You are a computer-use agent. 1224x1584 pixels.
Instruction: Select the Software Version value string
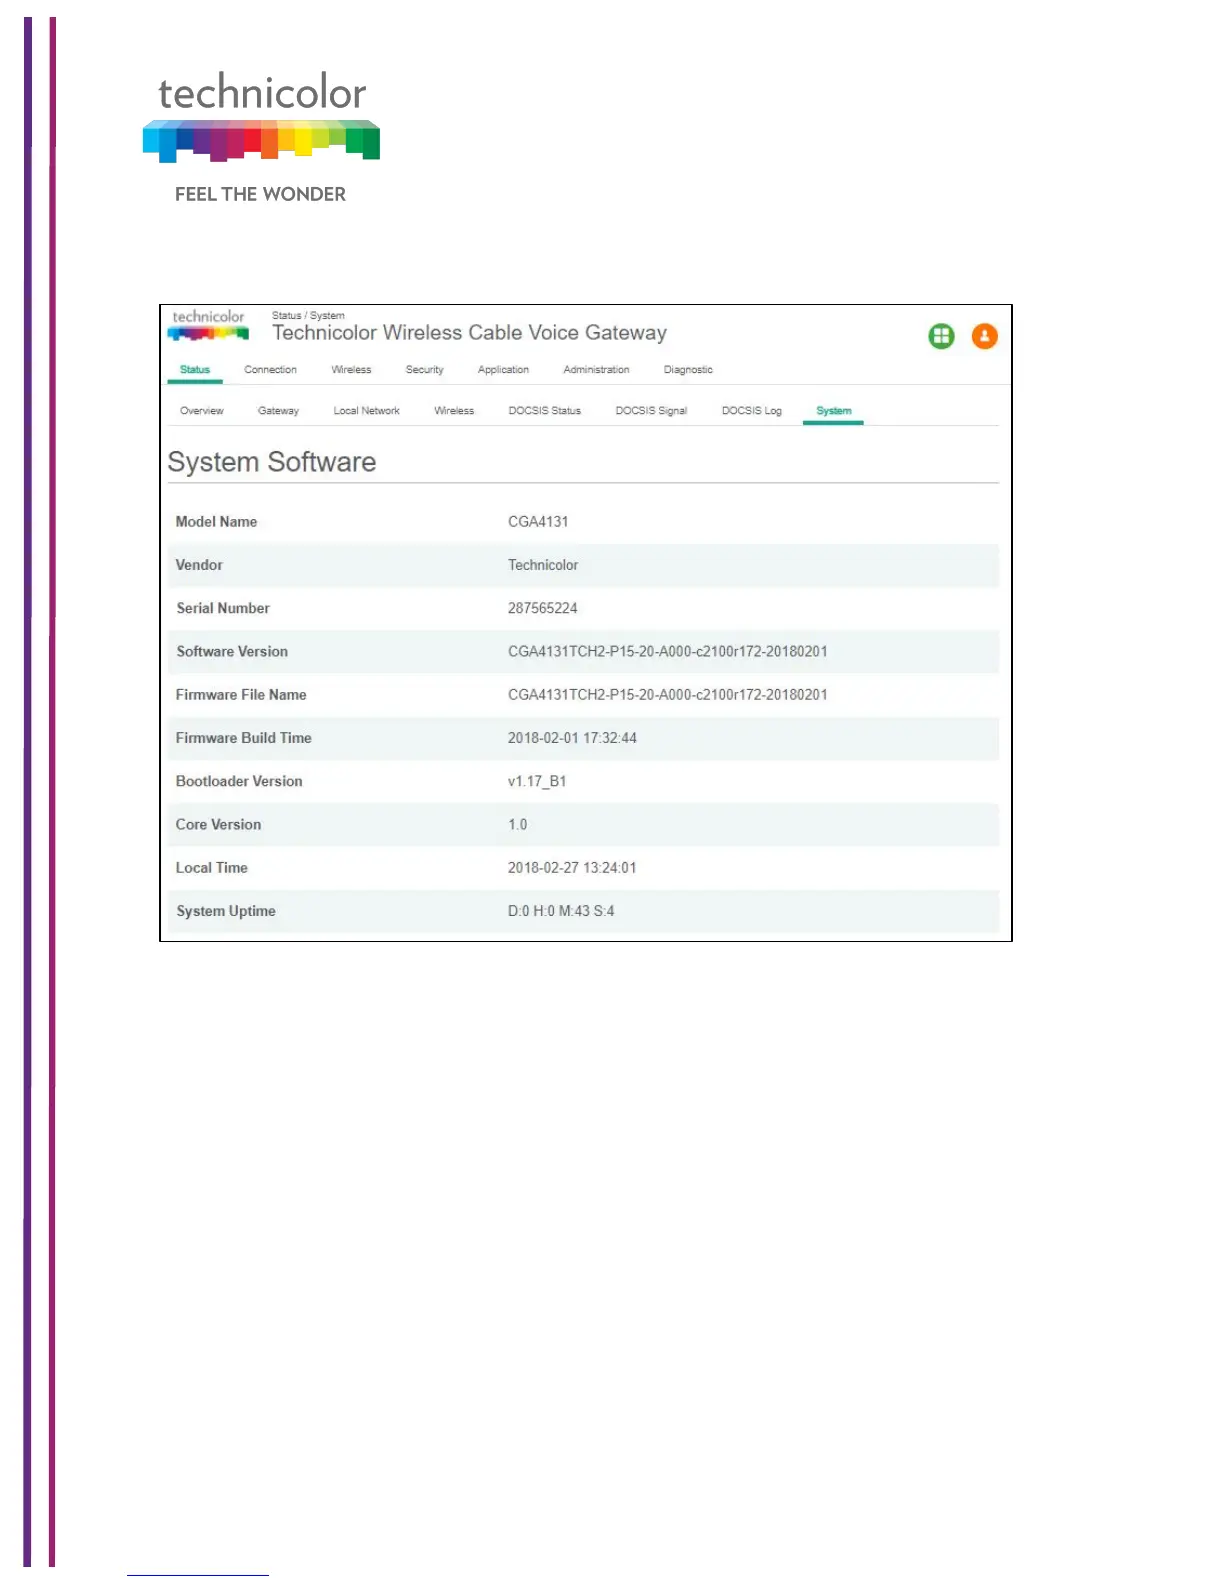pyautogui.click(x=668, y=651)
